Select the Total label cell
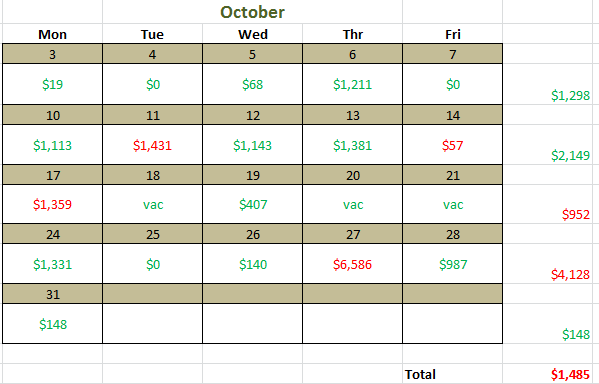Screen dimensions: 599x384 tap(452, 374)
